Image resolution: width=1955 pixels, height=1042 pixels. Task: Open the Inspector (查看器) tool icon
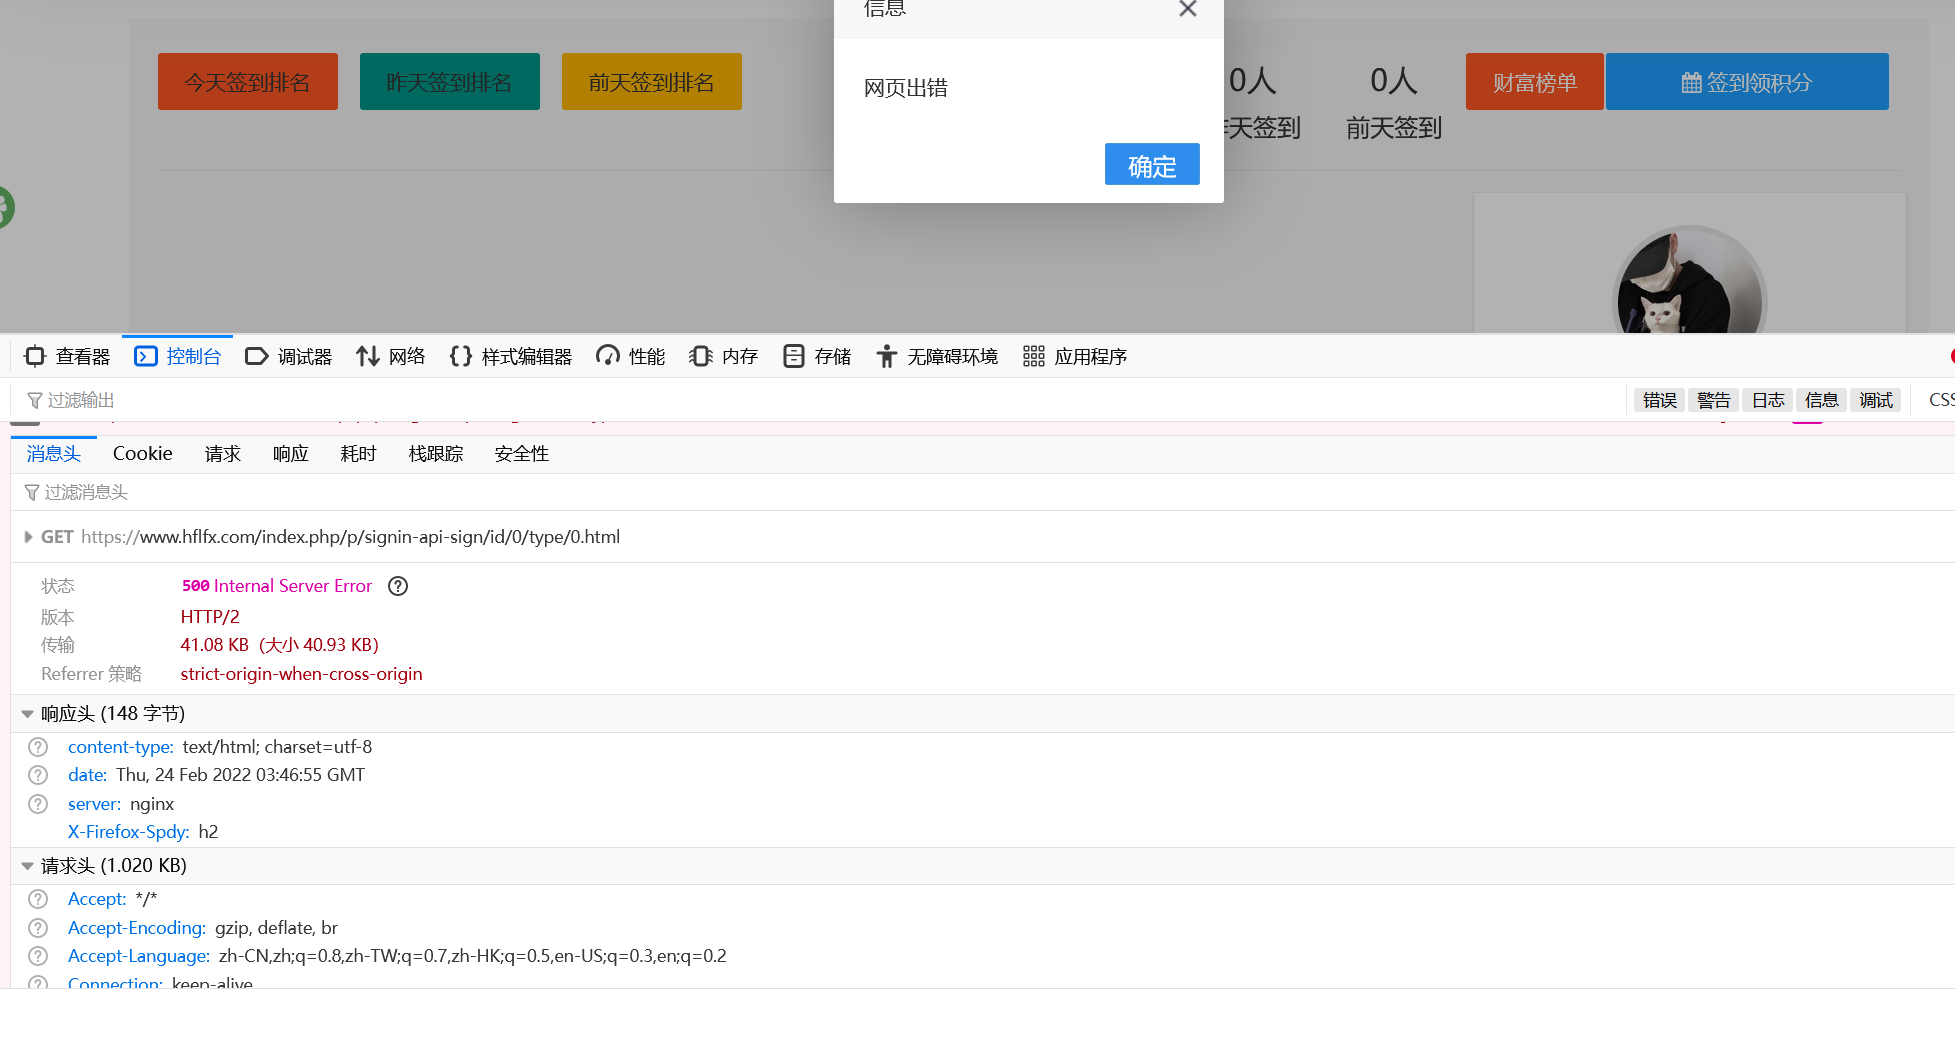coord(36,357)
